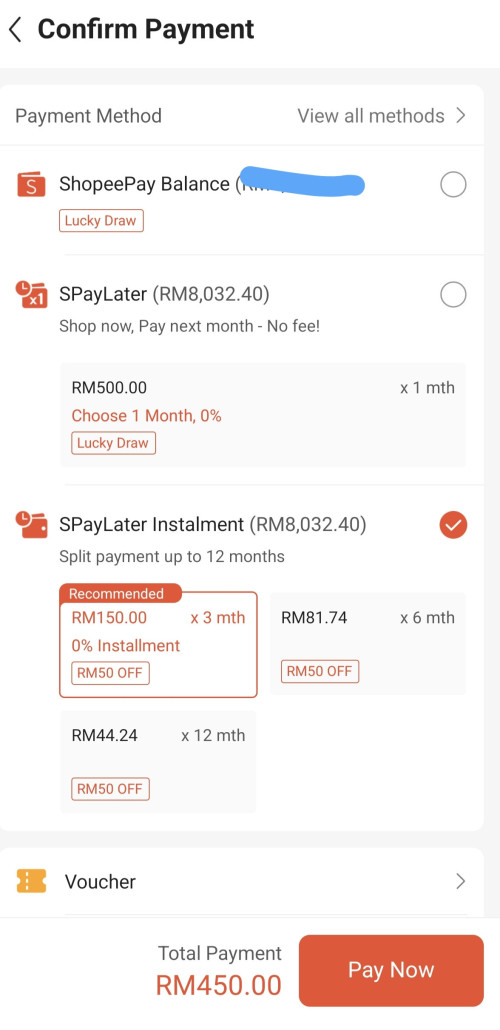The image size is (500, 1030).
Task: Select the recommended RM150.00 x 3 mth plan
Action: pyautogui.click(x=158, y=644)
